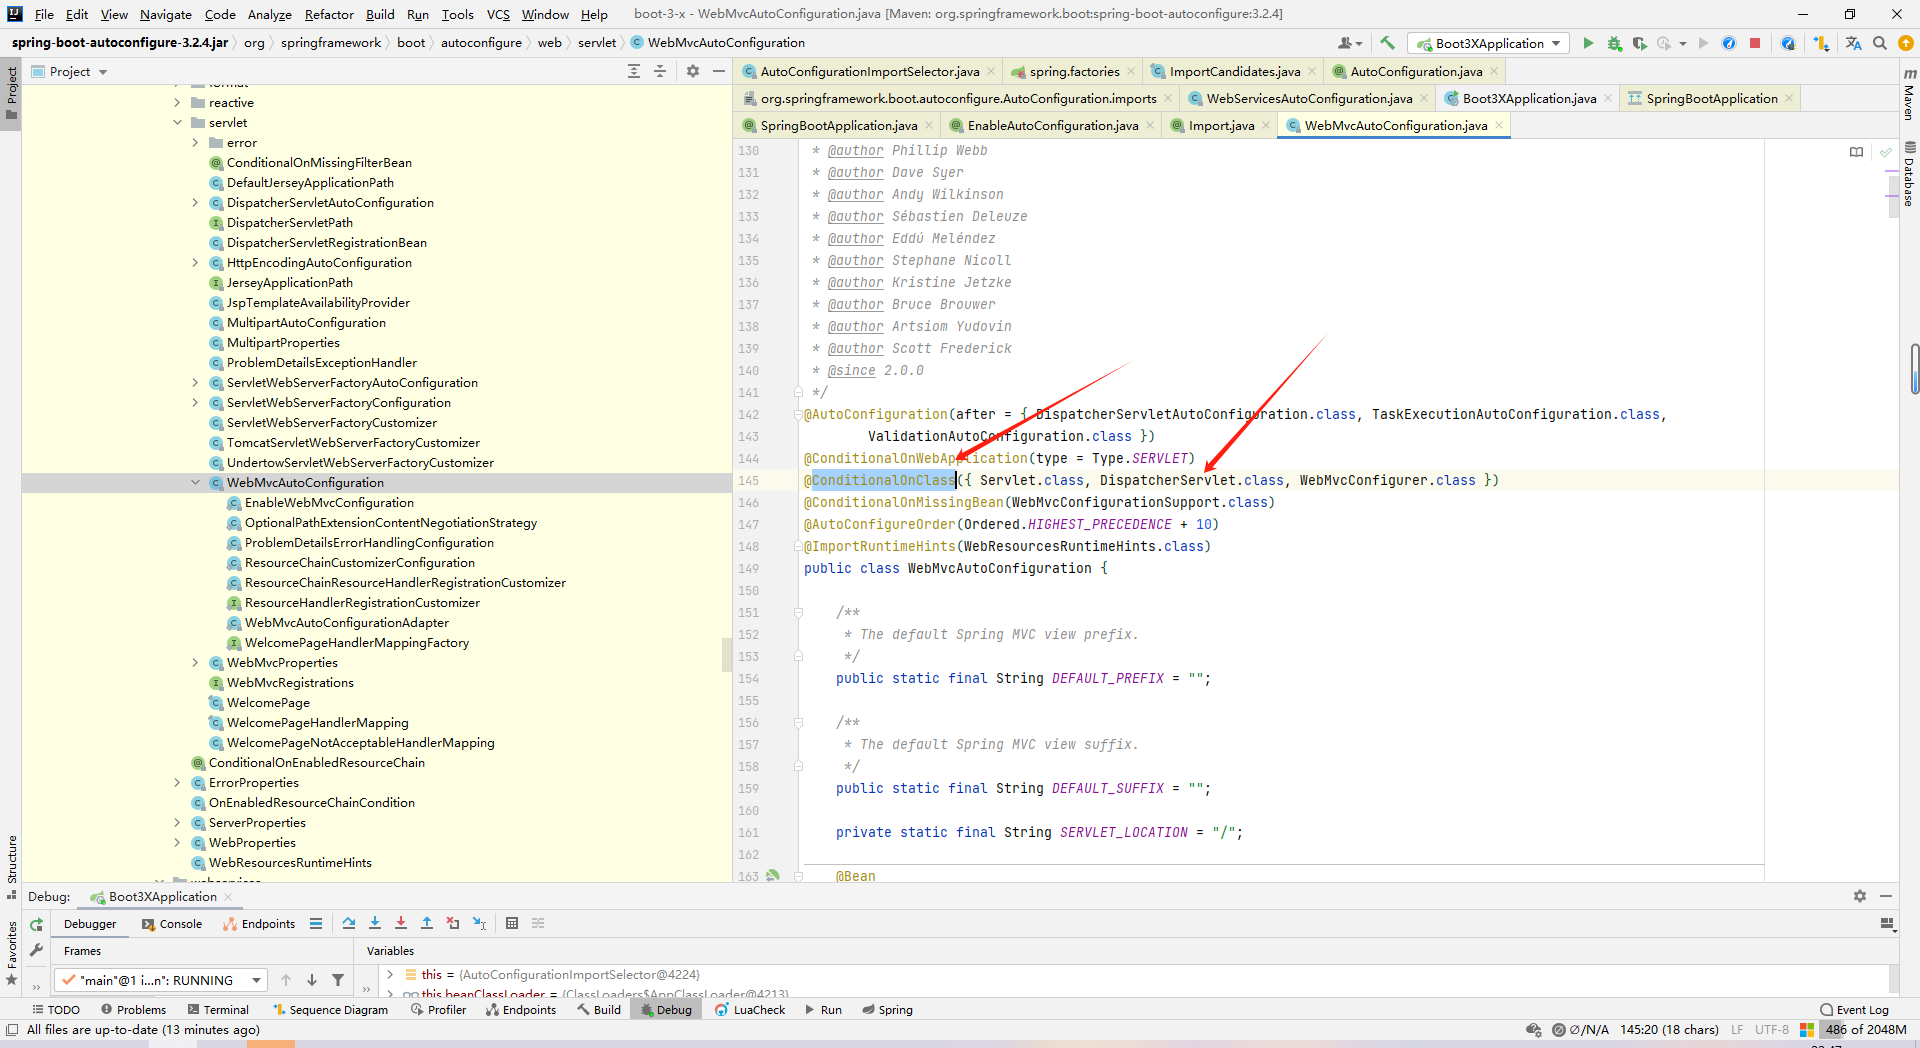The height and width of the screenshot is (1048, 1920).
Task: Open Debug panel settings gear
Action: (1860, 896)
